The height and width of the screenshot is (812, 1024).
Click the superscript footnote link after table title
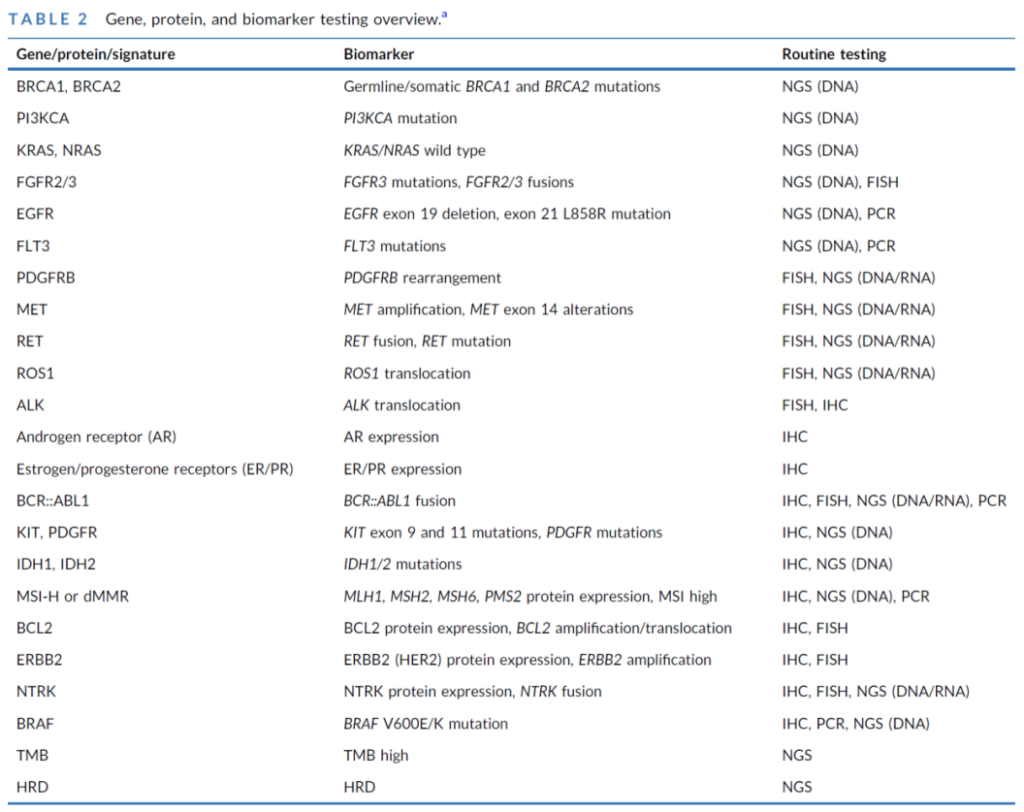tap(443, 14)
